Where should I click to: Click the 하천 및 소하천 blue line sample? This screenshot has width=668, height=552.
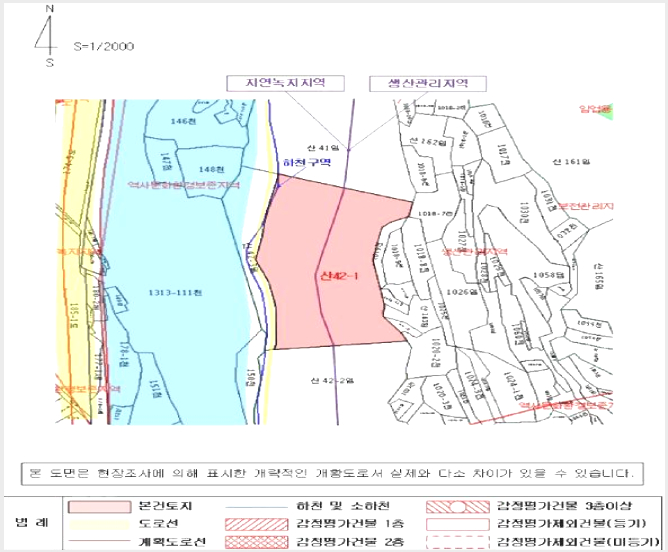tap(256, 507)
